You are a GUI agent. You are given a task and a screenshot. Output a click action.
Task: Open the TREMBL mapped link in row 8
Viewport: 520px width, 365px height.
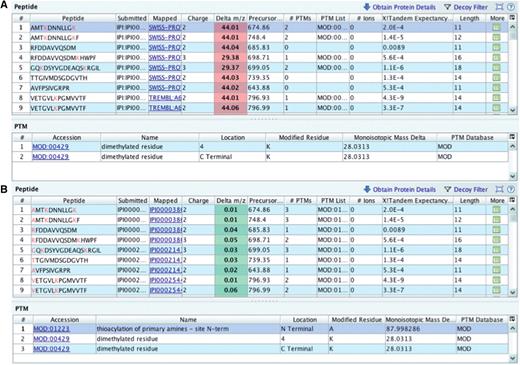165,98
